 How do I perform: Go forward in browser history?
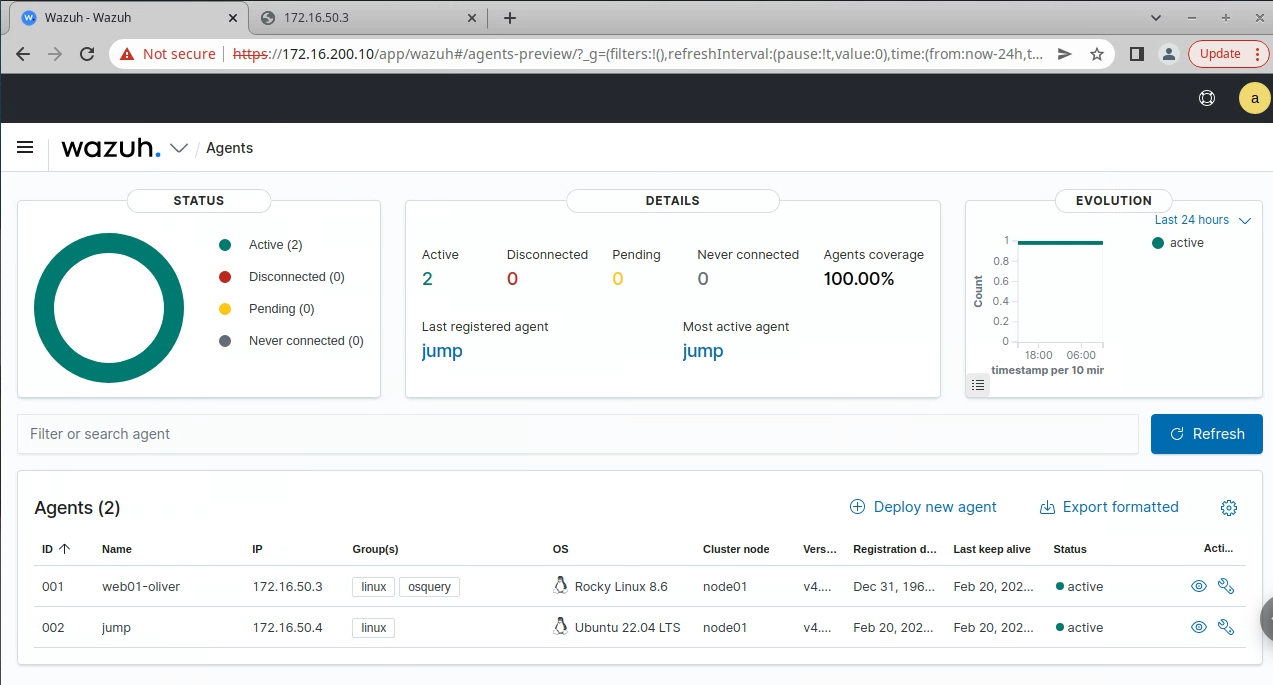(55, 54)
